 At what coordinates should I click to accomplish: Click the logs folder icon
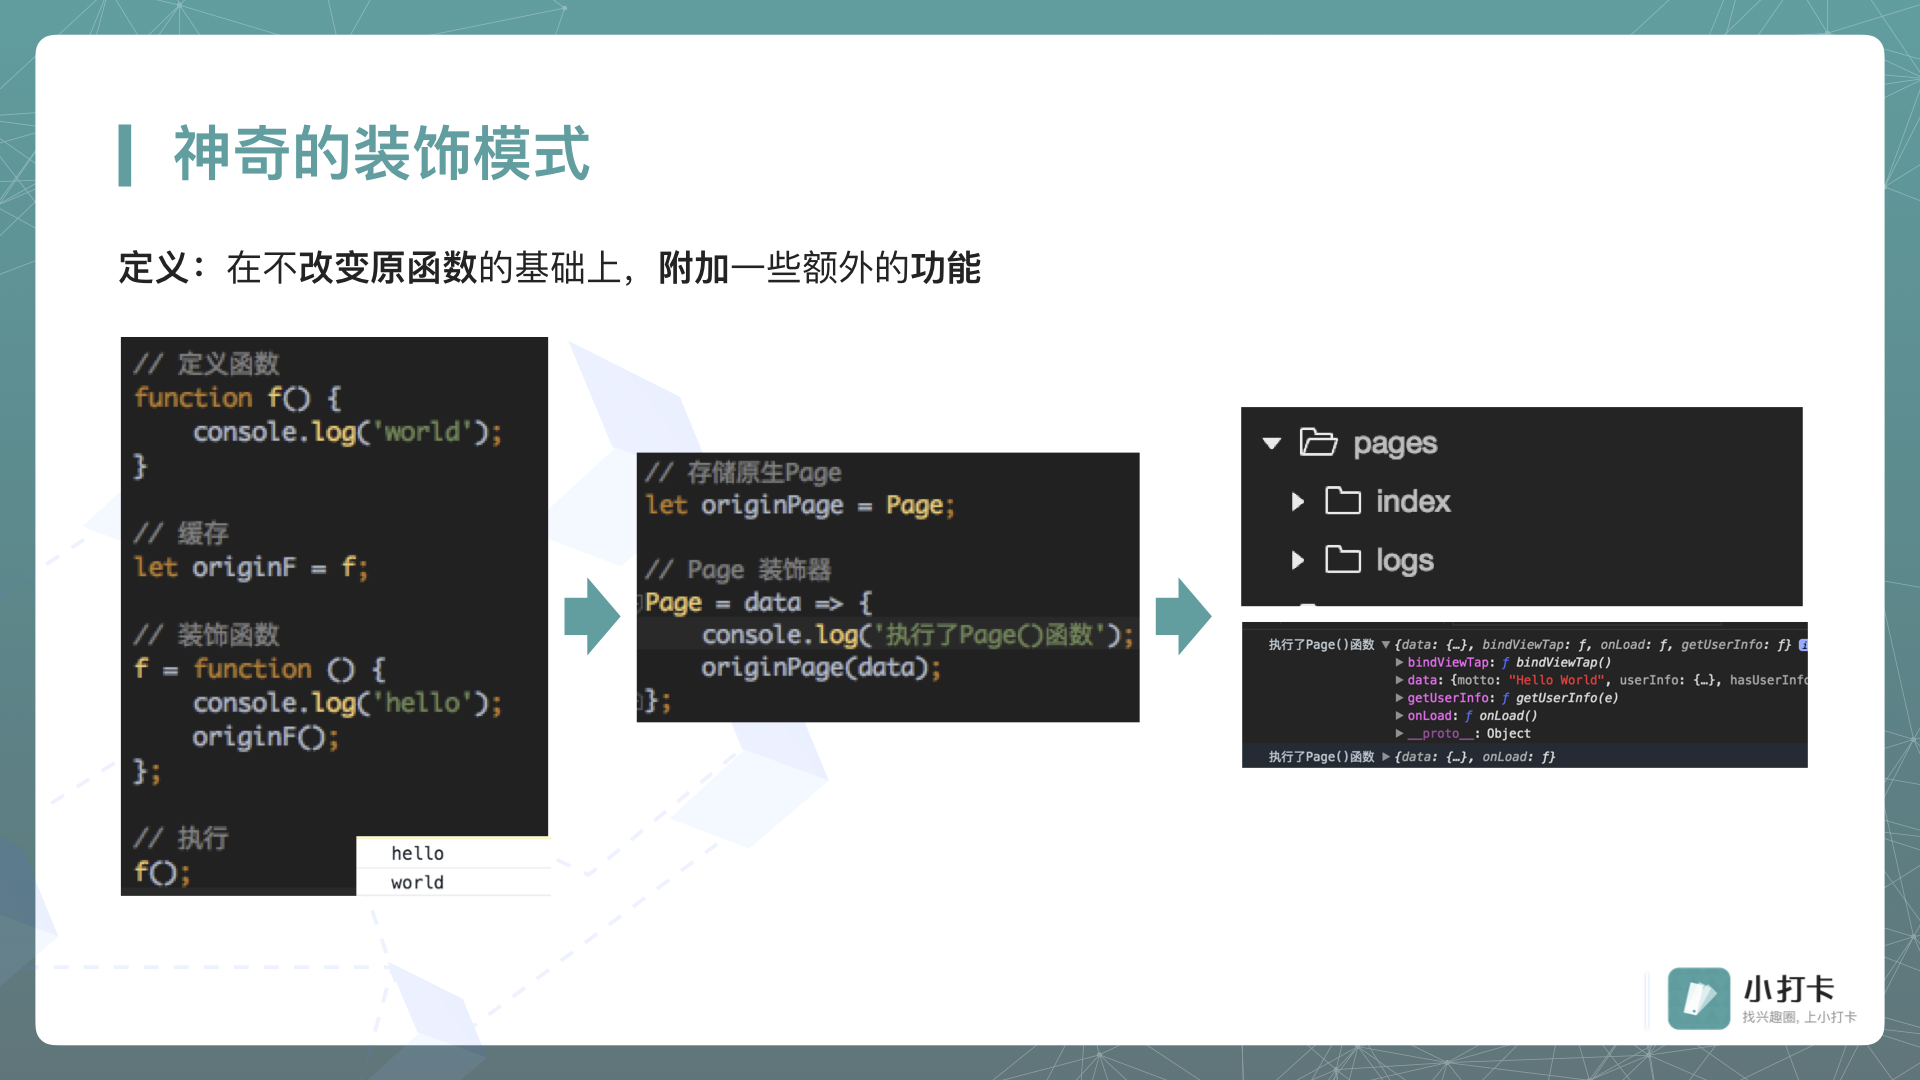point(1342,559)
